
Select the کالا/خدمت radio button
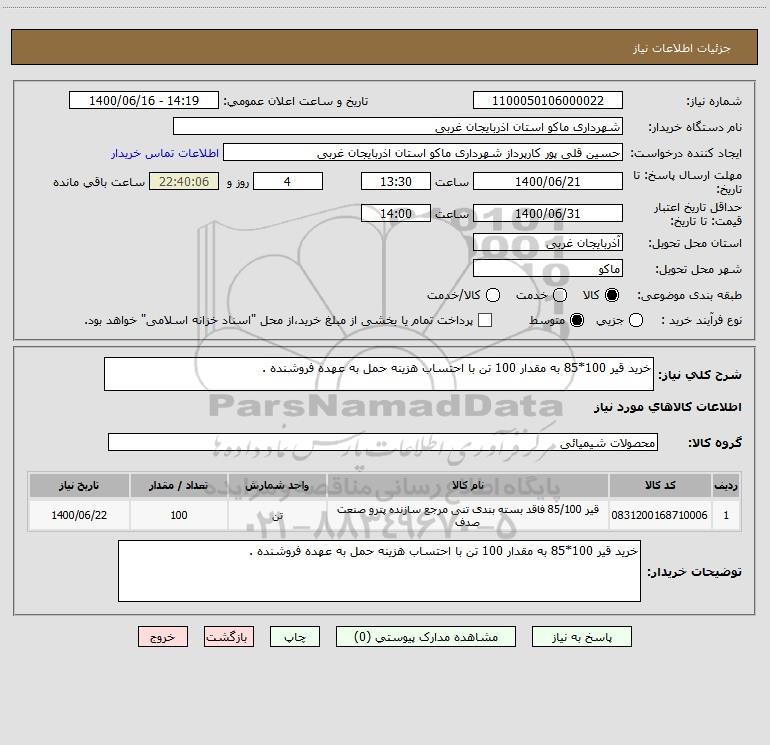pyautogui.click(x=493, y=295)
